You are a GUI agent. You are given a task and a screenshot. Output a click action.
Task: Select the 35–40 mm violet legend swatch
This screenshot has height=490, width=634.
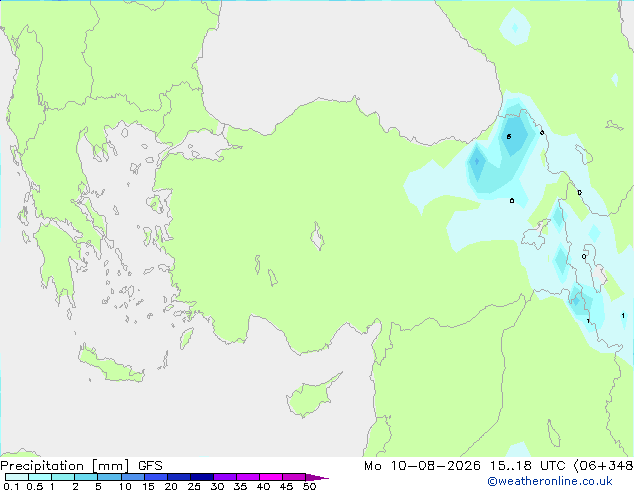[247, 477]
